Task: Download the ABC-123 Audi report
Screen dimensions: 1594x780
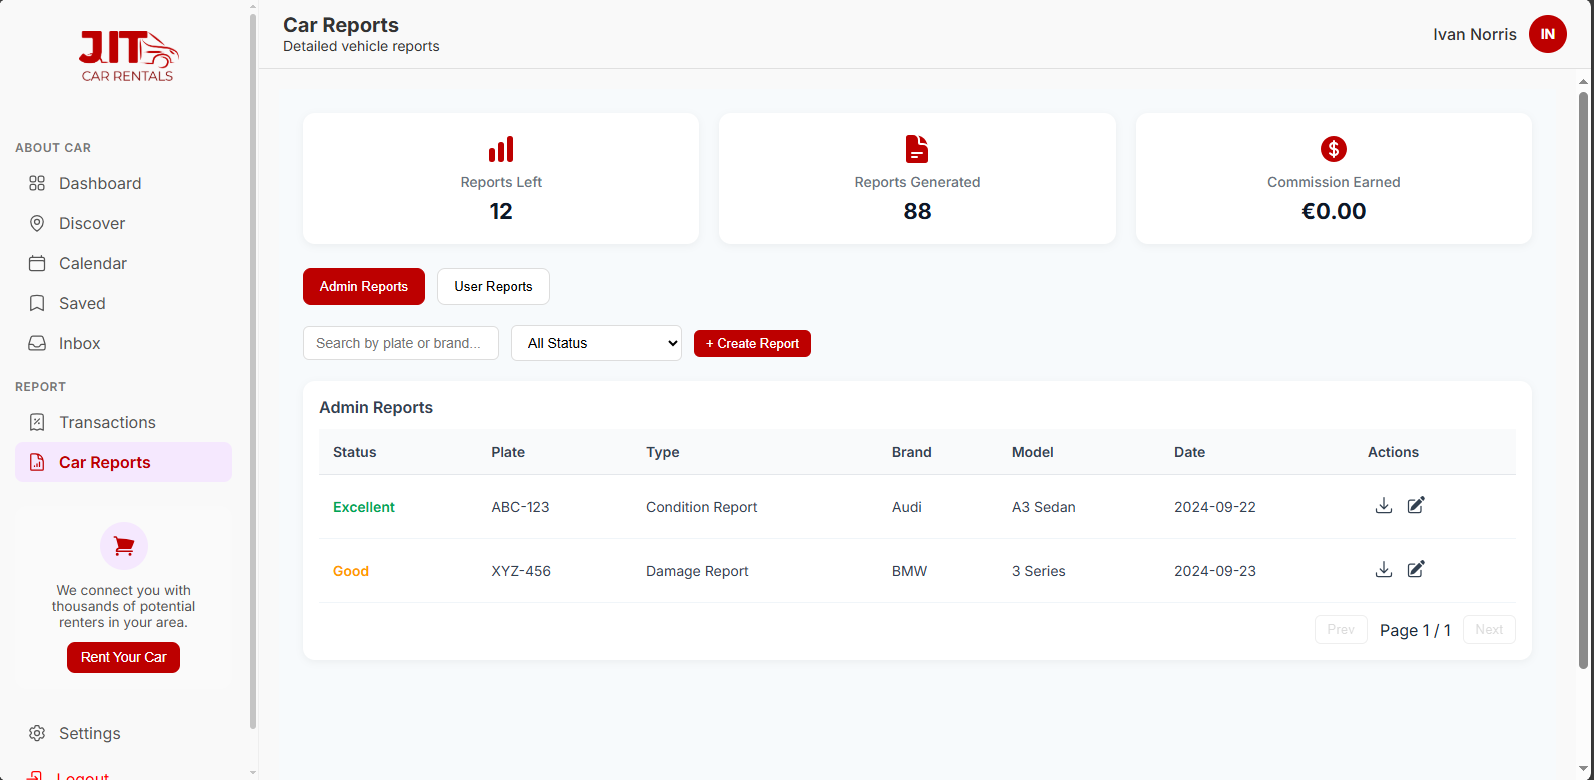Action: pos(1383,506)
